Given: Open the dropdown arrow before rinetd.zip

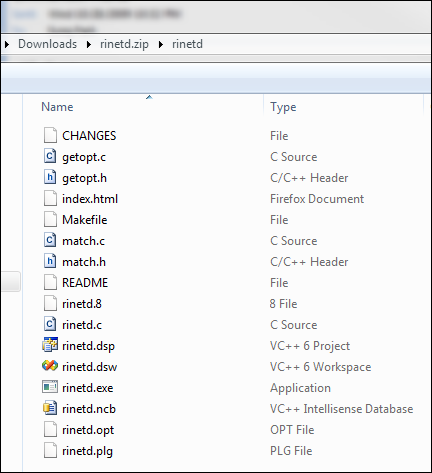Looking at the screenshot, I should (x=89, y=44).
